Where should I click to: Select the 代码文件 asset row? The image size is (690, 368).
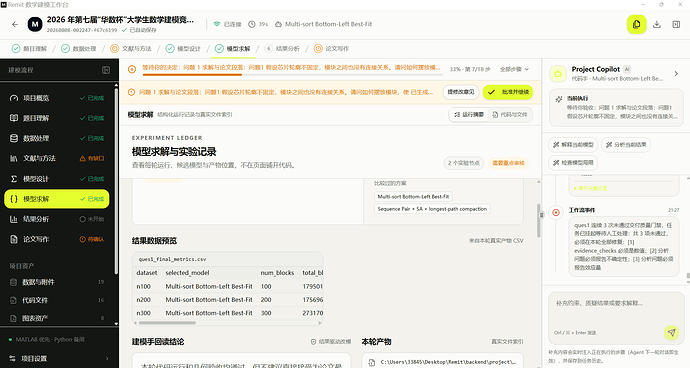click(57, 300)
